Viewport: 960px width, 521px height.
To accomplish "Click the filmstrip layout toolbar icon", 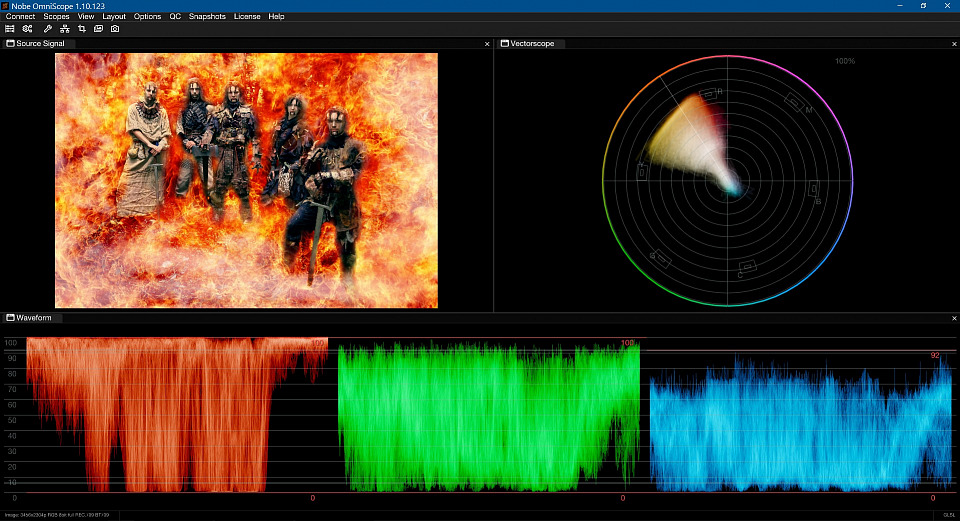I will click(x=10, y=29).
